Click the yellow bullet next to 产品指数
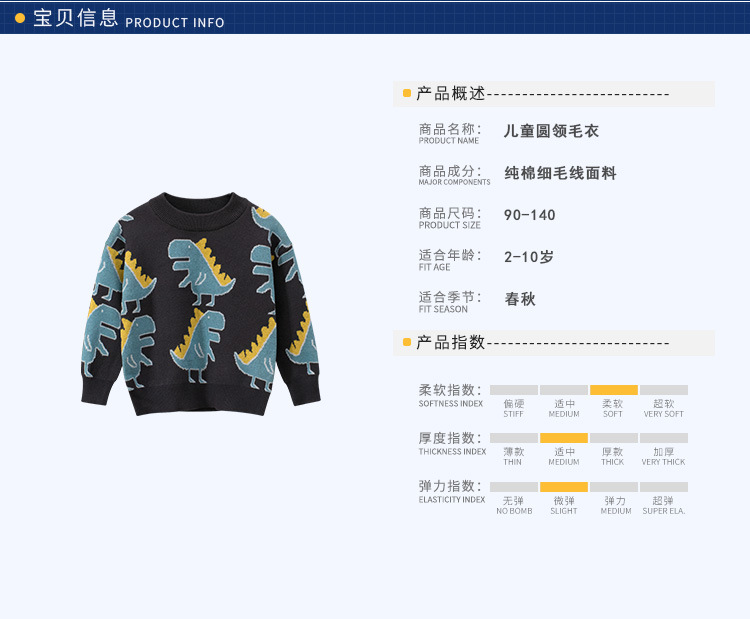 tap(407, 342)
